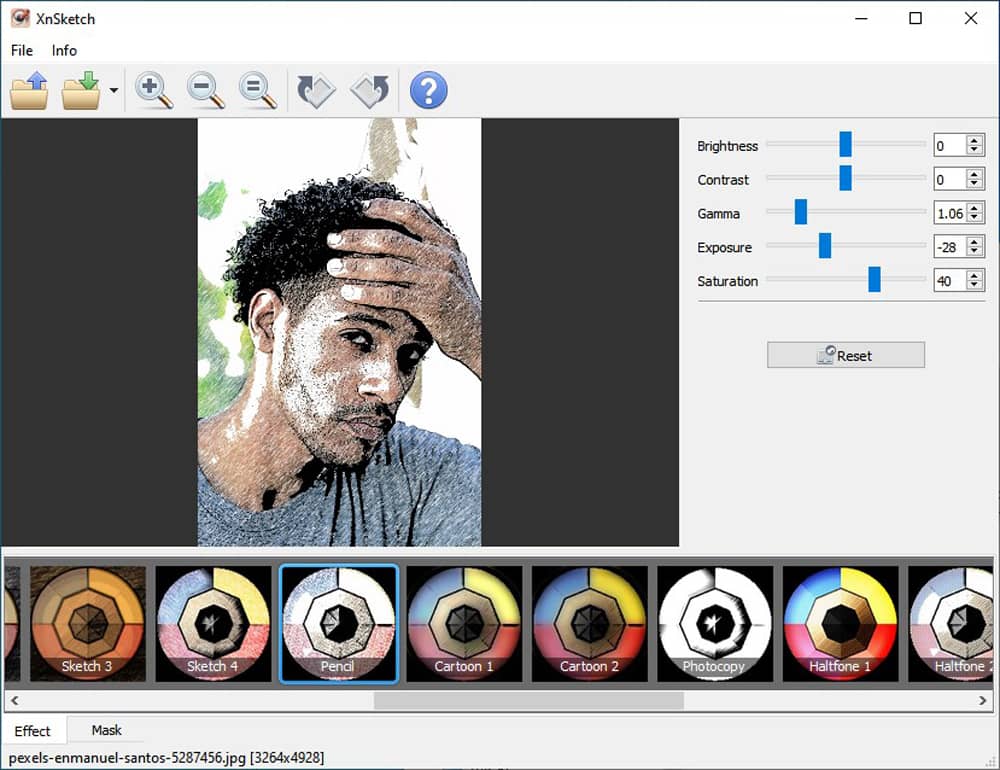Increase Brightness using its up stepper
The image size is (1000, 770).
pyautogui.click(x=972, y=140)
